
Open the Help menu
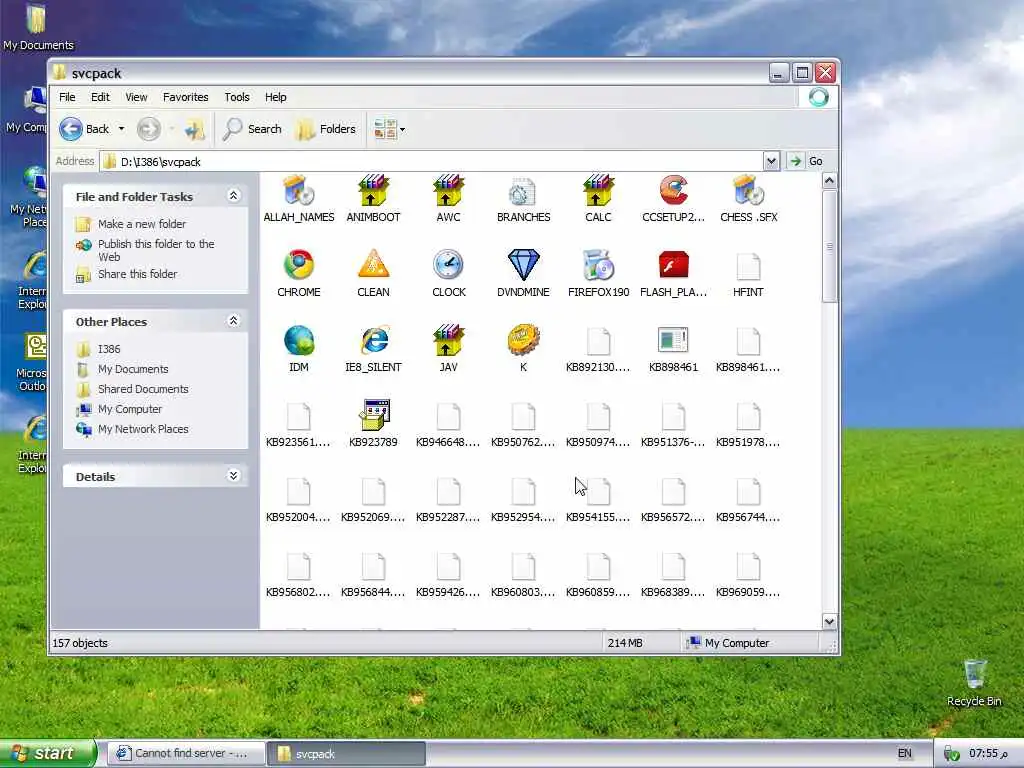pos(276,97)
